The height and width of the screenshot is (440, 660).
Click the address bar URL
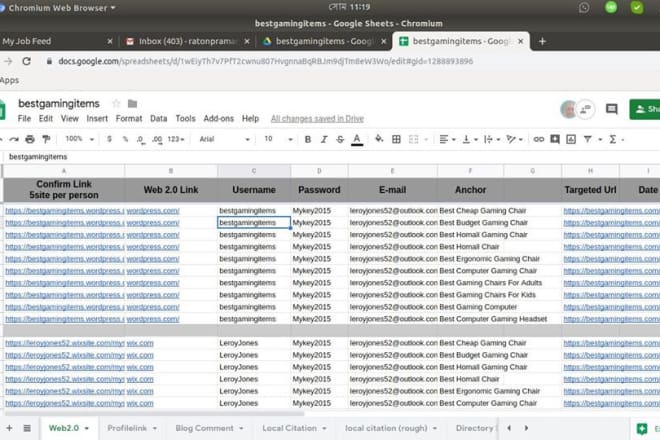click(x=266, y=61)
